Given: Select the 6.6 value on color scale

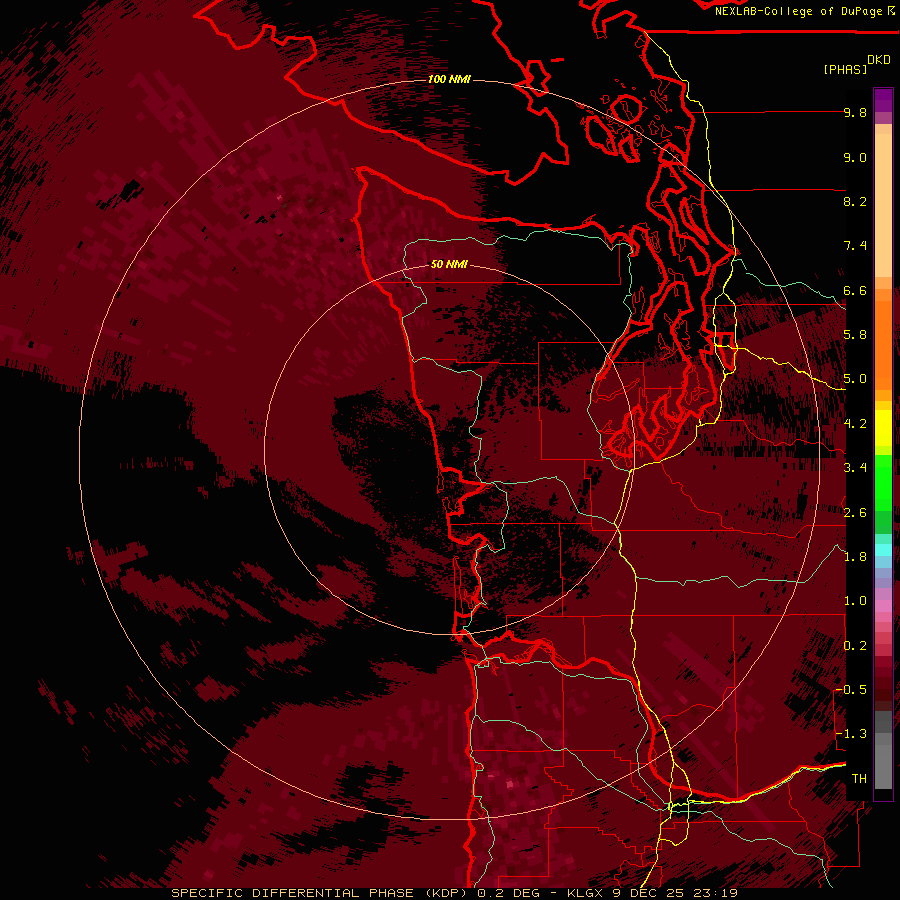Looking at the screenshot, I should point(855,290).
